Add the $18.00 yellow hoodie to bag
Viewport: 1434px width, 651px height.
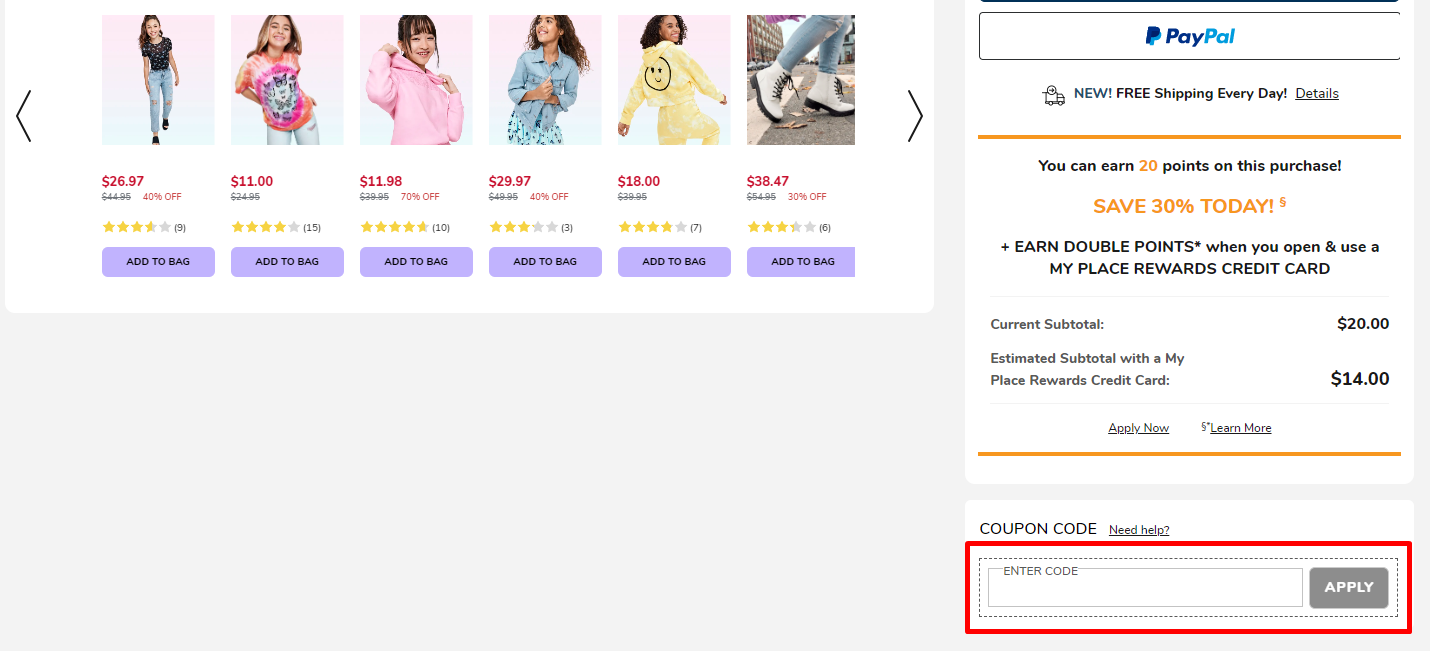(x=674, y=262)
